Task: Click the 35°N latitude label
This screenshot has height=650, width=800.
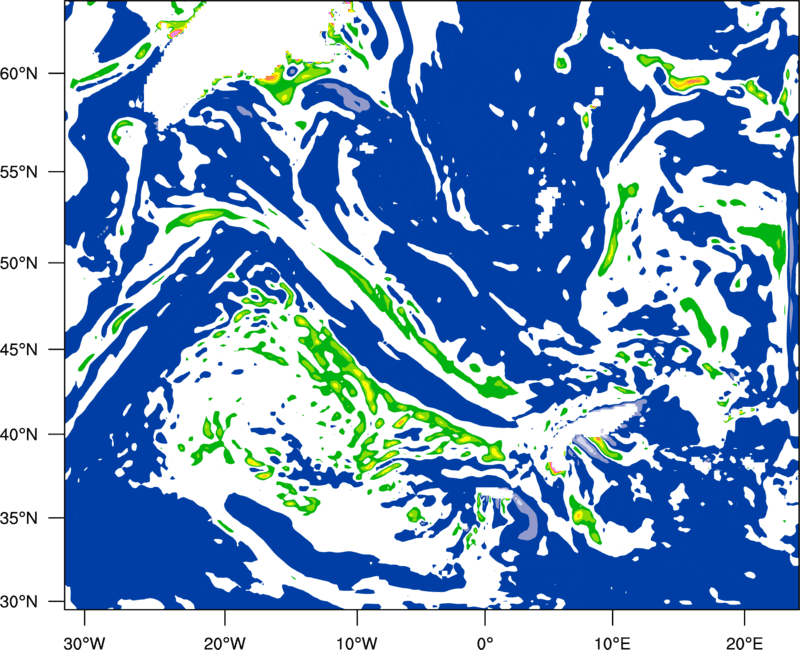Action: (x=20, y=518)
